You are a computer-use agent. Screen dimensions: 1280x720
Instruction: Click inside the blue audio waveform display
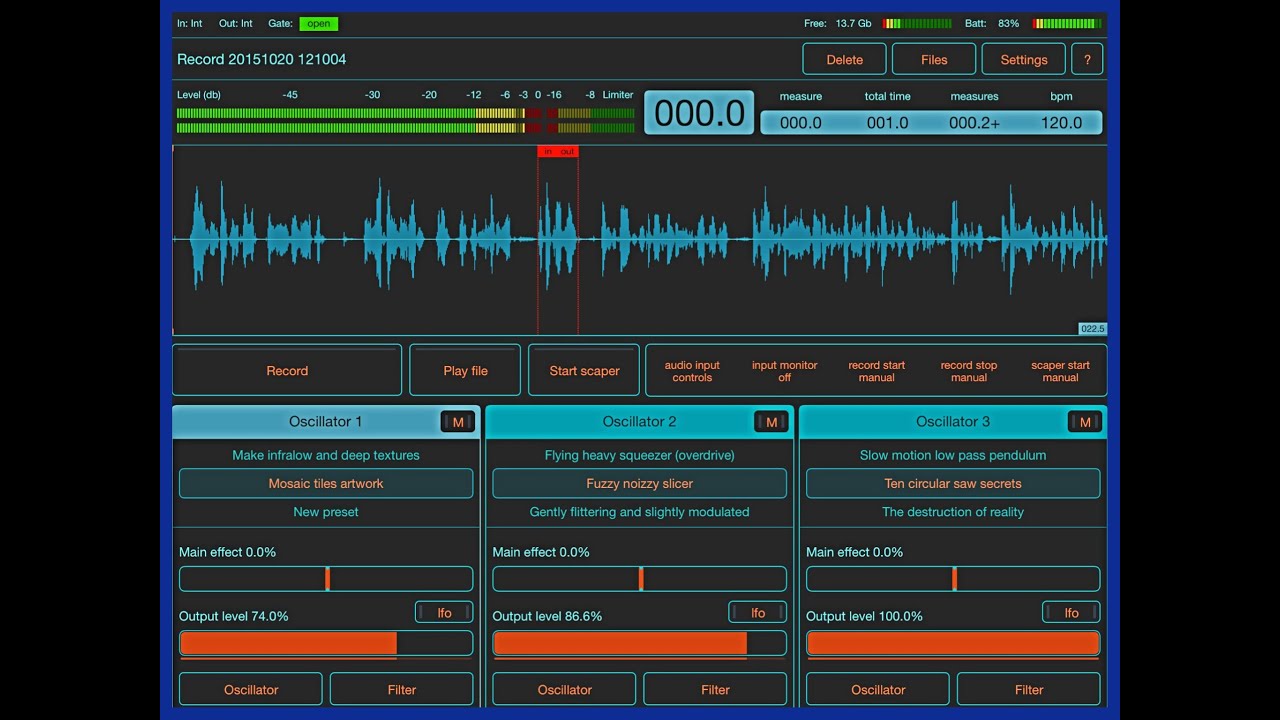coord(640,240)
